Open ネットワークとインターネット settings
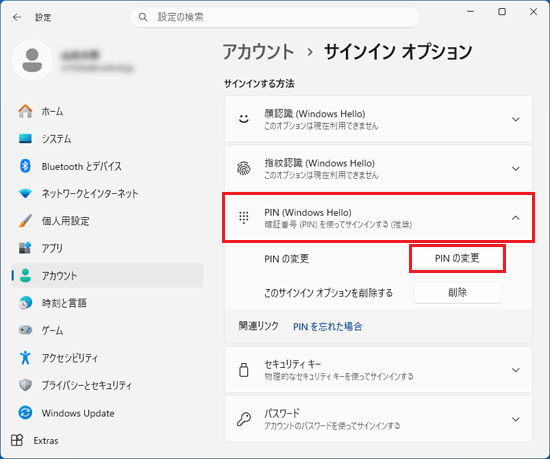550x459 pixels. point(107,193)
